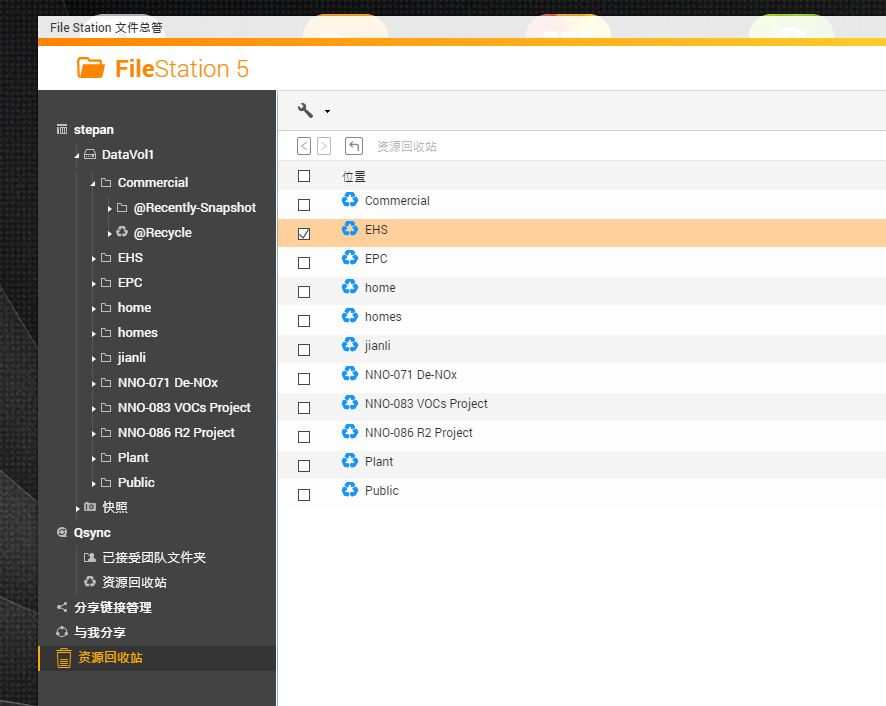Check the Public row checkbox

point(304,495)
